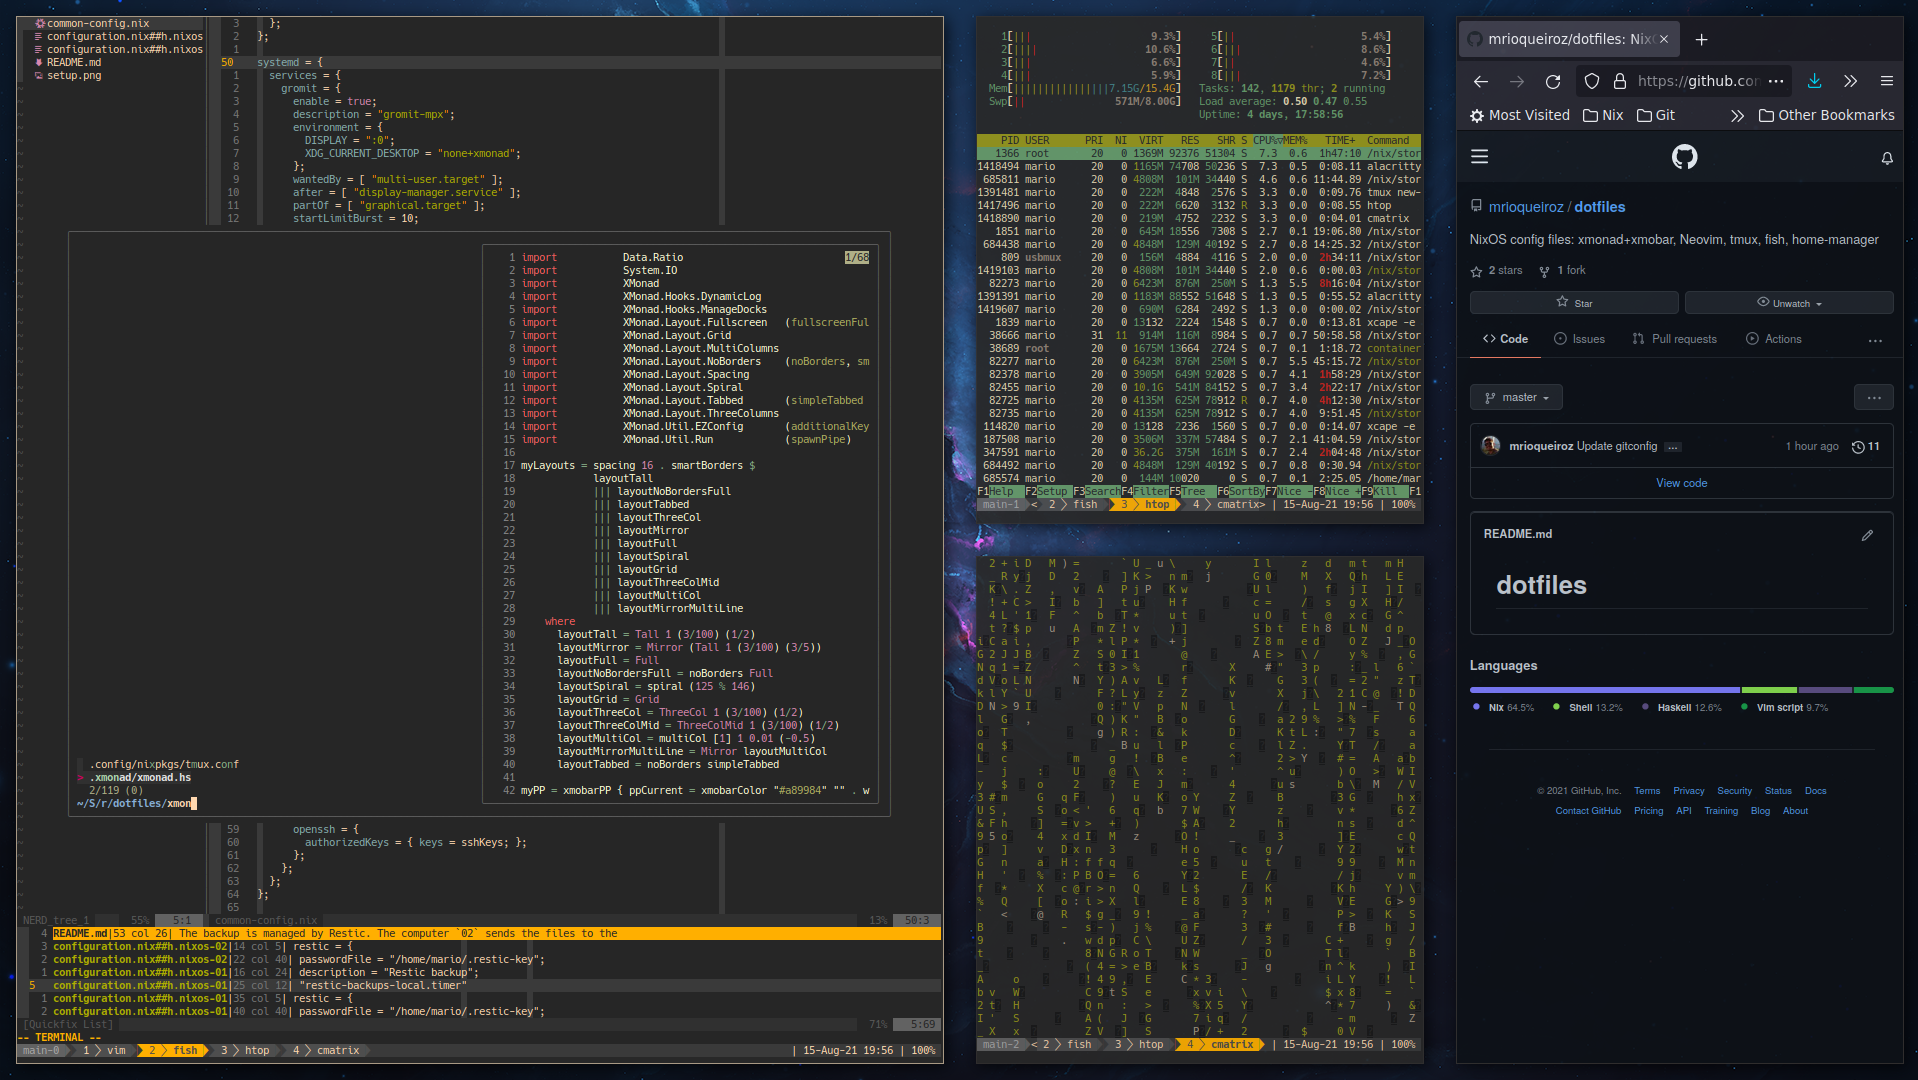
Task: Click Haskell 12.6% language entry
Action: pos(1682,708)
